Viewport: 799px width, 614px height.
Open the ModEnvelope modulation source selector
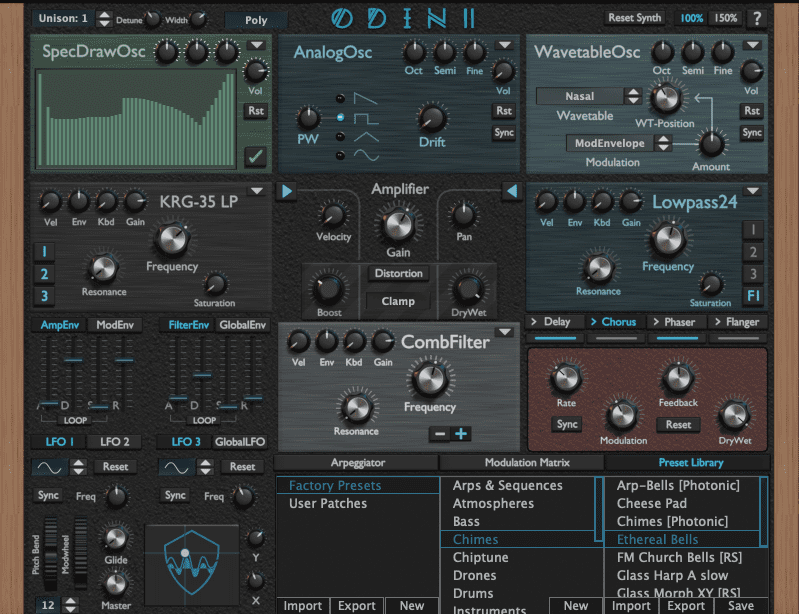(x=609, y=144)
